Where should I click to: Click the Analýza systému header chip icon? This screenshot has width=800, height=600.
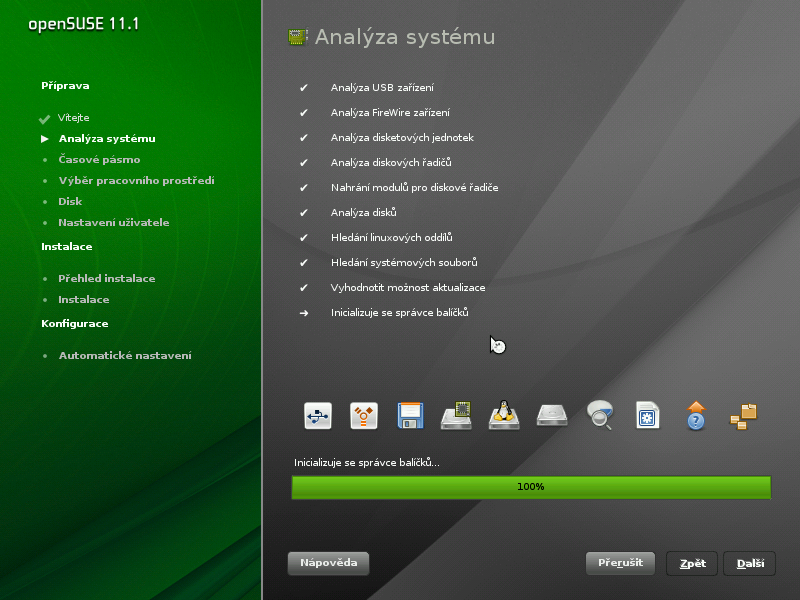coord(297,37)
